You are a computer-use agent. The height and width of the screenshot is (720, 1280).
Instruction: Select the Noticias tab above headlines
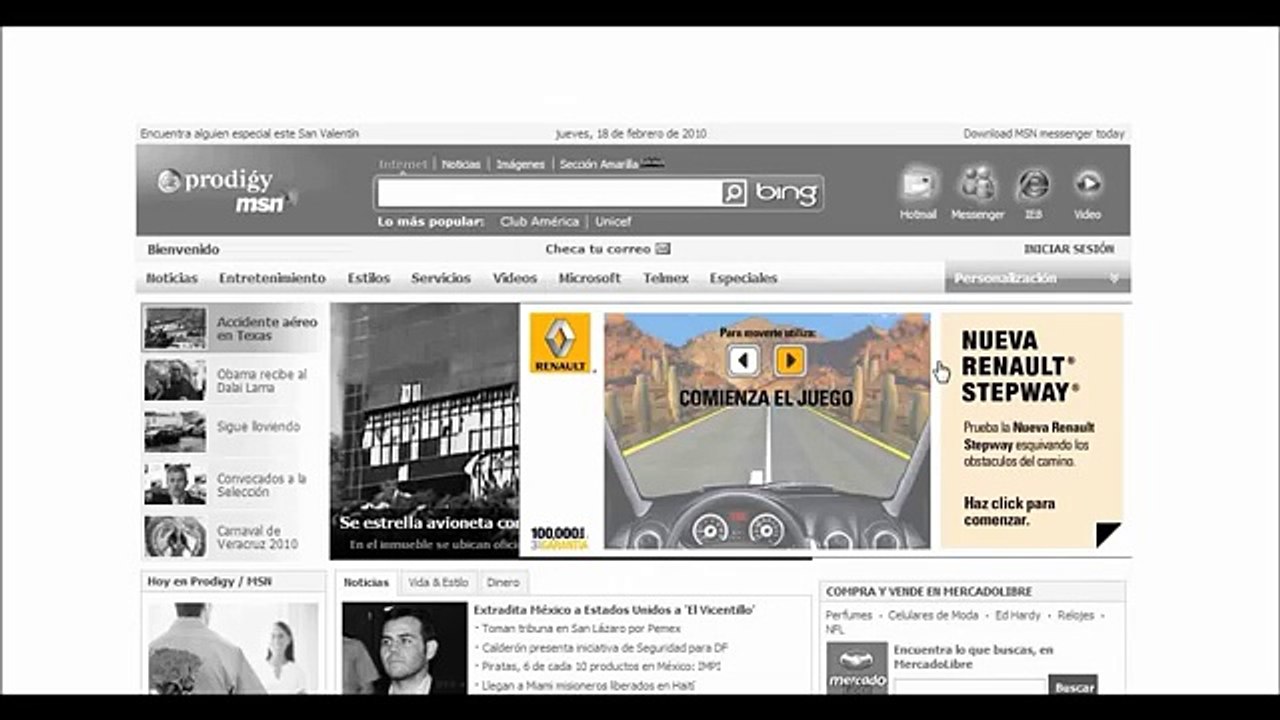366,582
